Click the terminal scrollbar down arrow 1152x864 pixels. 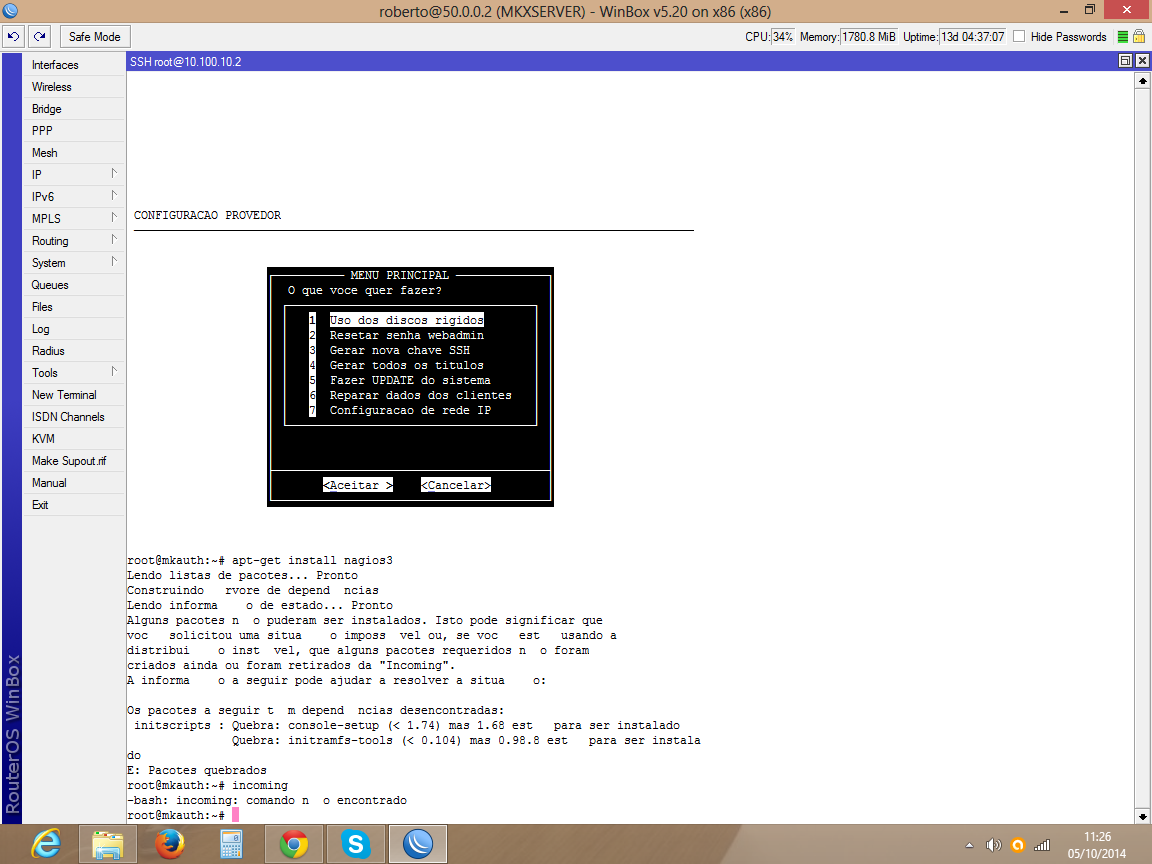click(x=1142, y=816)
